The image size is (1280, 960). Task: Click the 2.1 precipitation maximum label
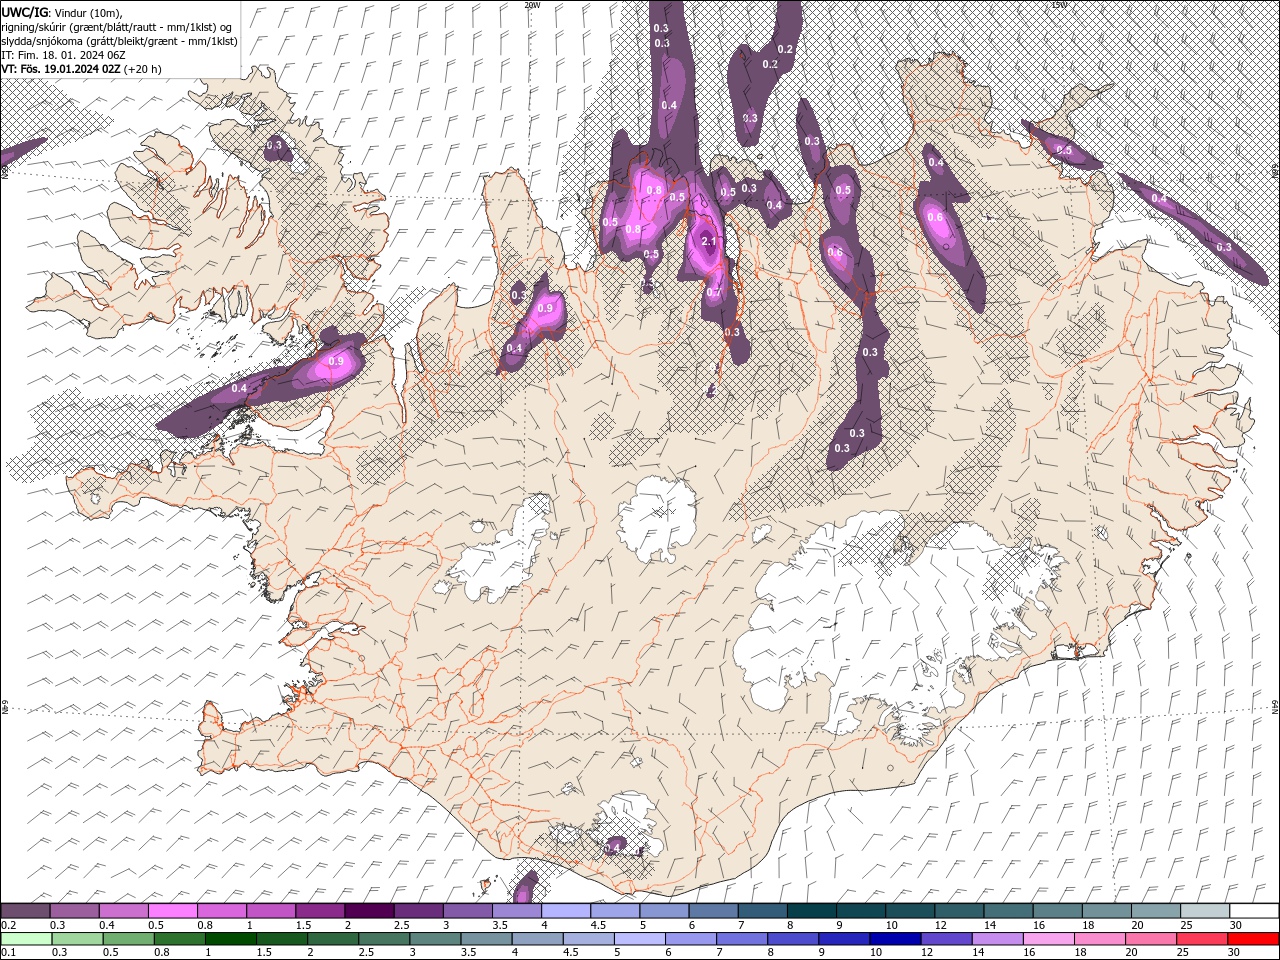[709, 242]
